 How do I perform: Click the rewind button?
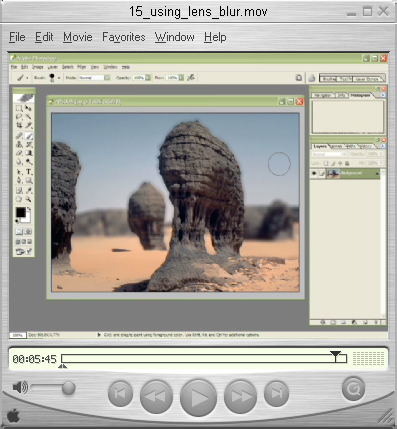156,397
